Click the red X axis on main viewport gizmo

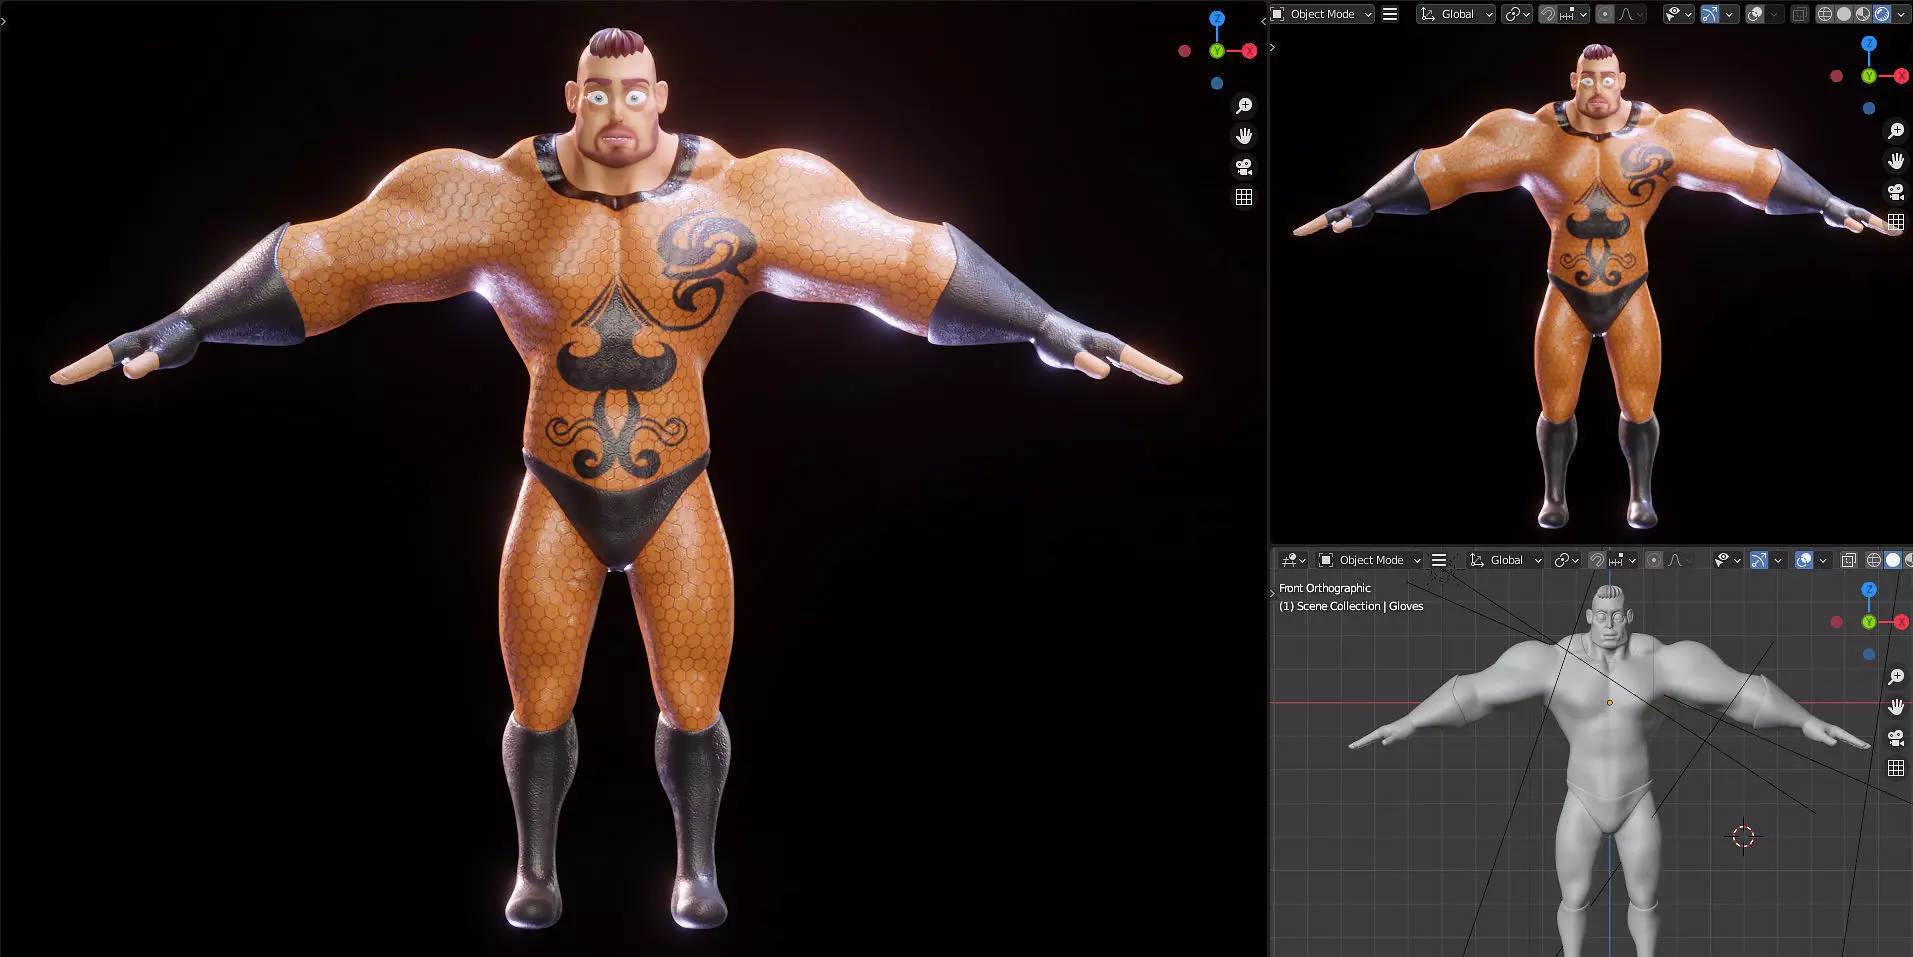pos(1249,51)
